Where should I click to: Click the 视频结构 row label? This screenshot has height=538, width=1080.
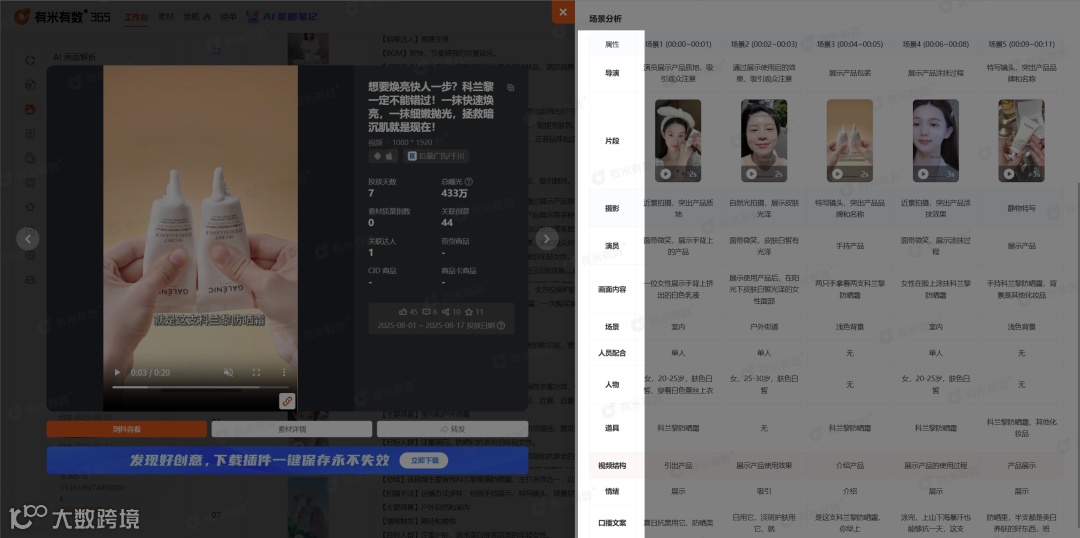point(612,466)
